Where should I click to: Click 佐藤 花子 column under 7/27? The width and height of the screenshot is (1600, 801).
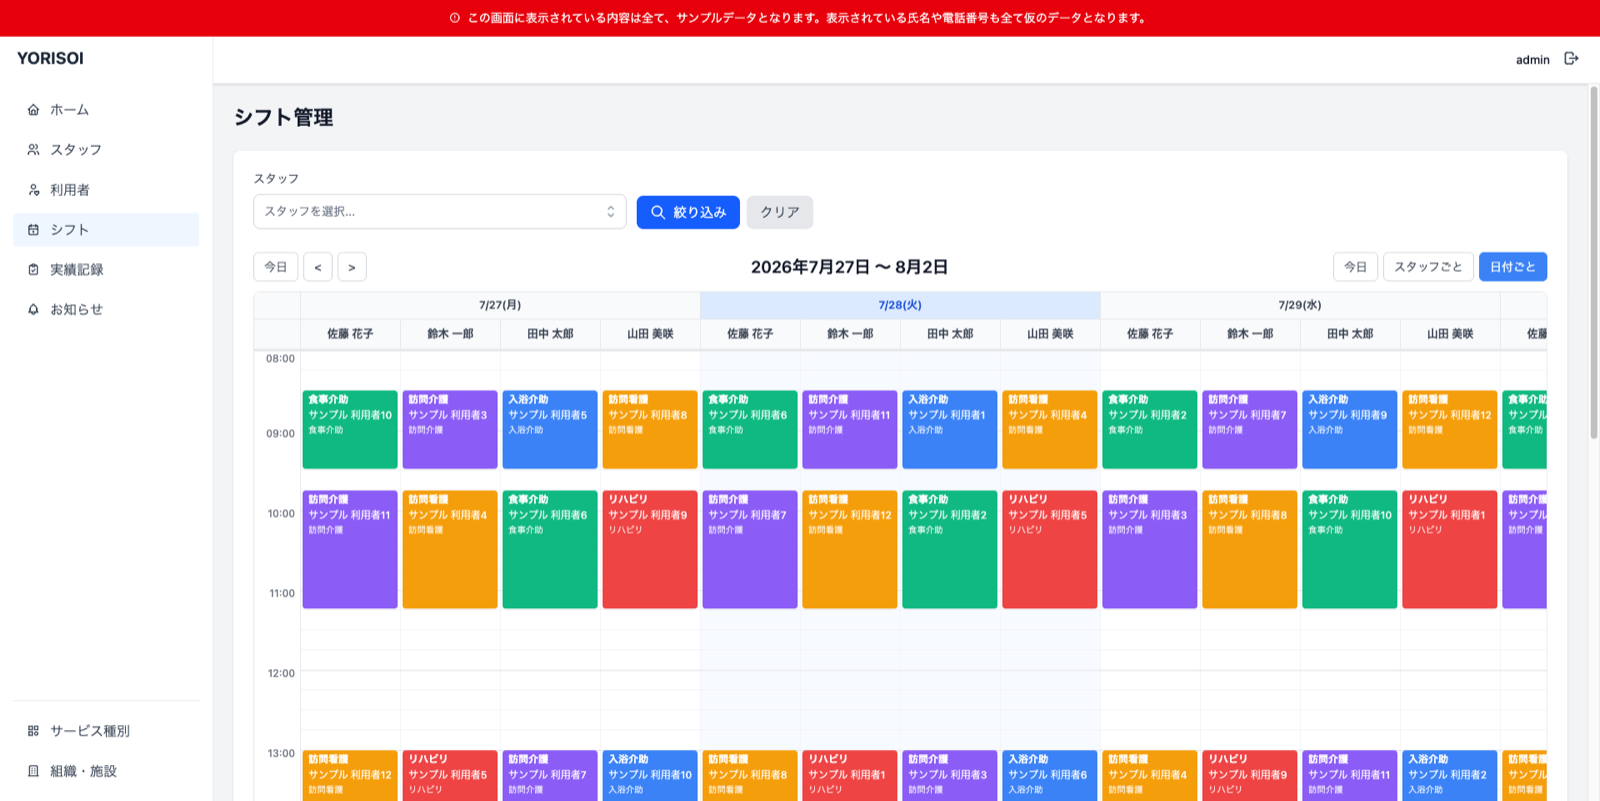pyautogui.click(x=350, y=334)
